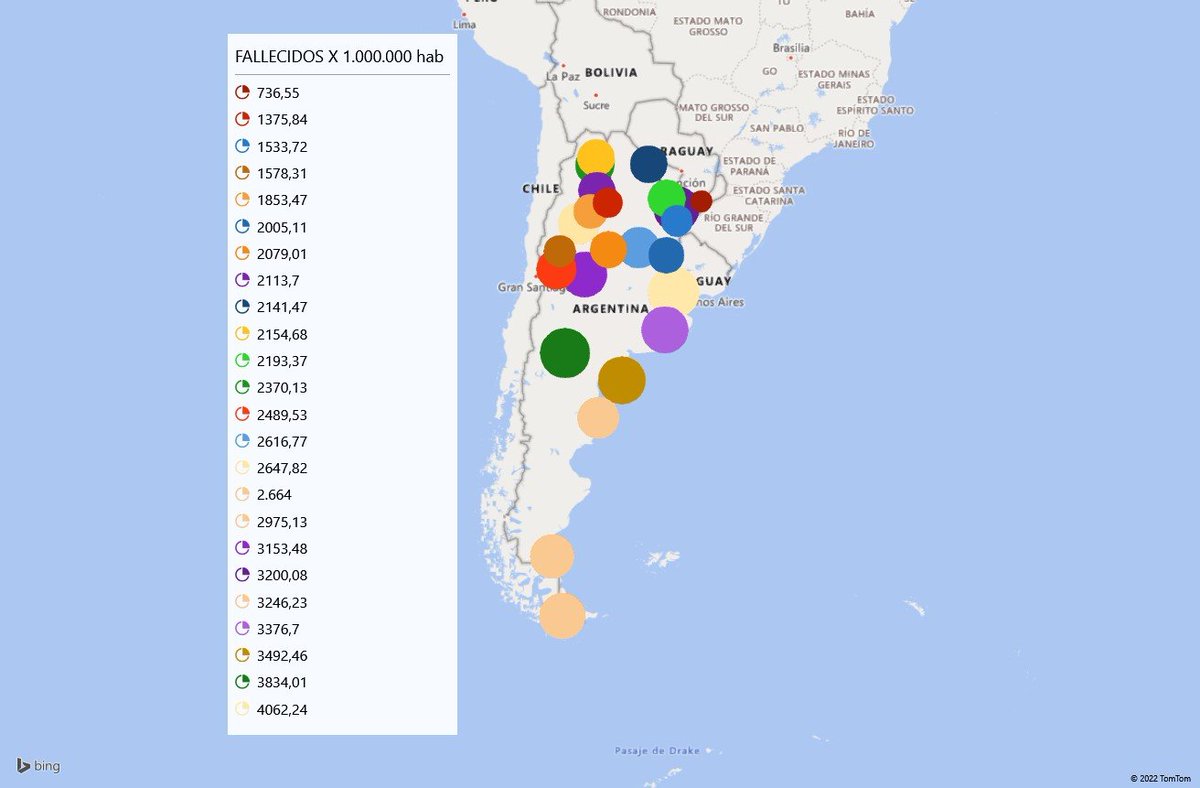Image resolution: width=1200 pixels, height=788 pixels.
Task: Click legend value 3376,7
Action: (x=278, y=629)
